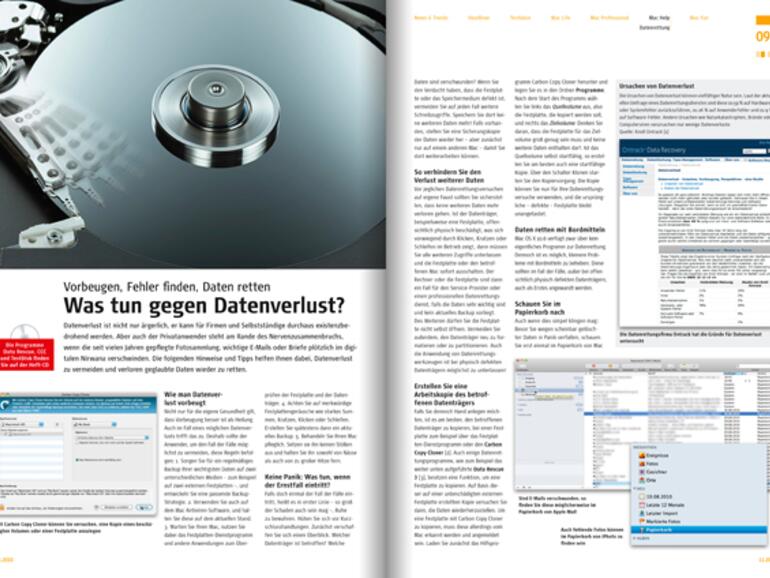The height and width of the screenshot is (578, 770).
Task: Select the highlighted Papierkorb row in iPhoto
Action: coord(699,530)
